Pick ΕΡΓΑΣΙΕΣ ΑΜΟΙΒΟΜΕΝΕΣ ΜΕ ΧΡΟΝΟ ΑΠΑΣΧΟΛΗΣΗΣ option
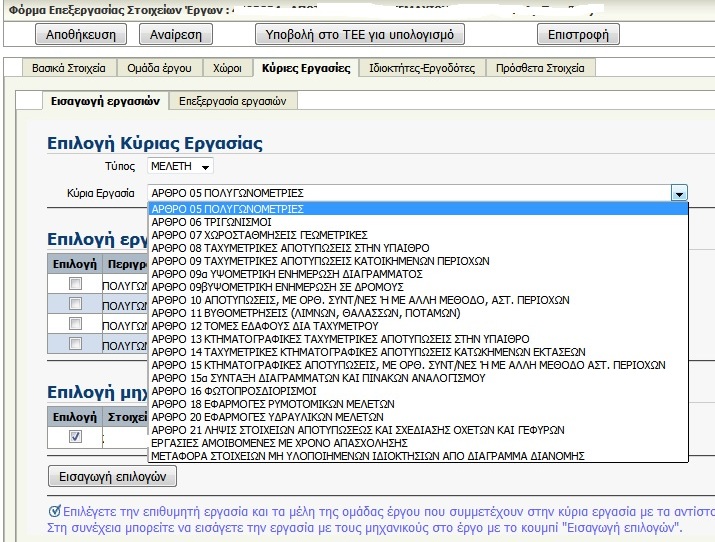The image size is (715, 542). [x=279, y=443]
